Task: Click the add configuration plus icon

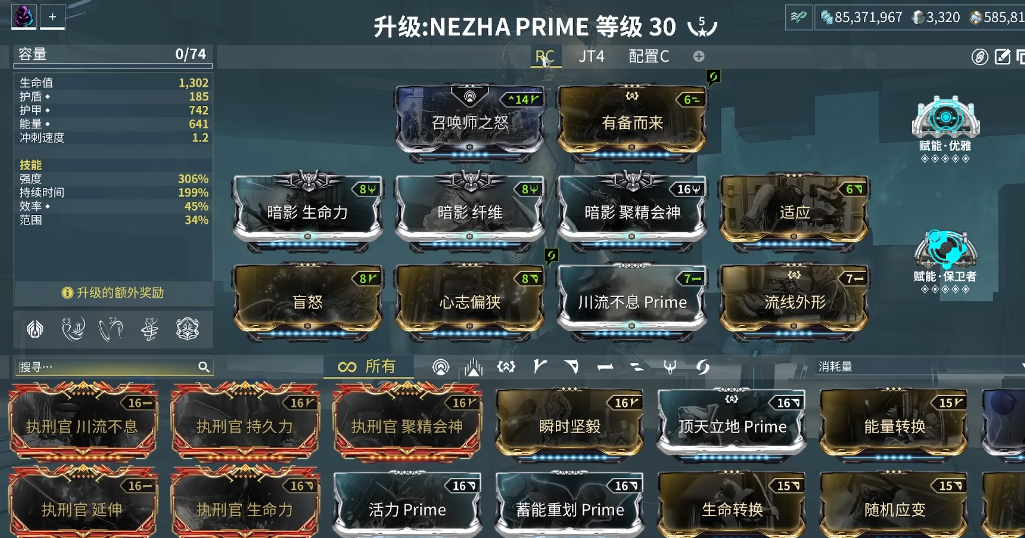Action: pyautogui.click(x=699, y=57)
